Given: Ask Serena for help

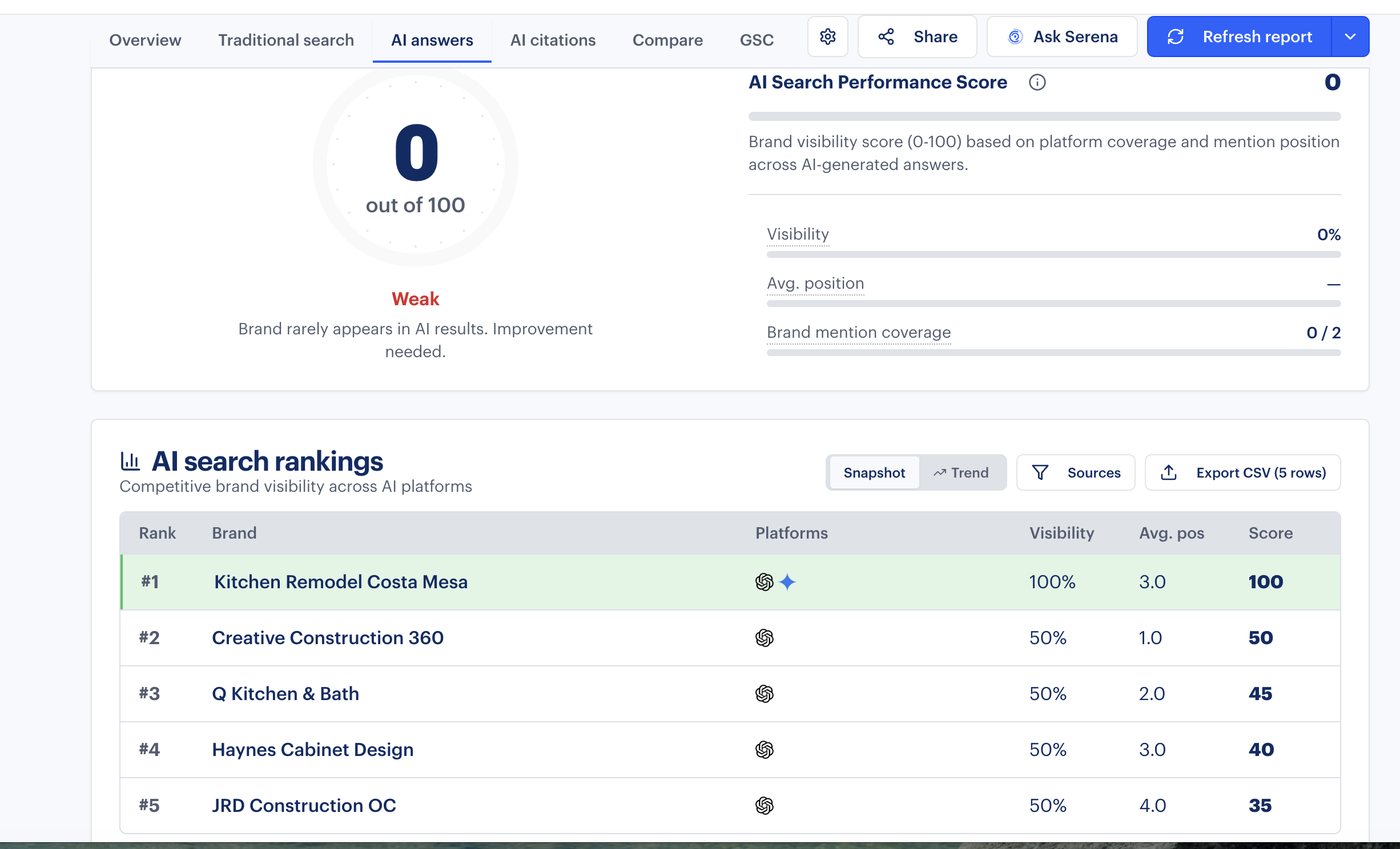Looking at the screenshot, I should (1062, 37).
